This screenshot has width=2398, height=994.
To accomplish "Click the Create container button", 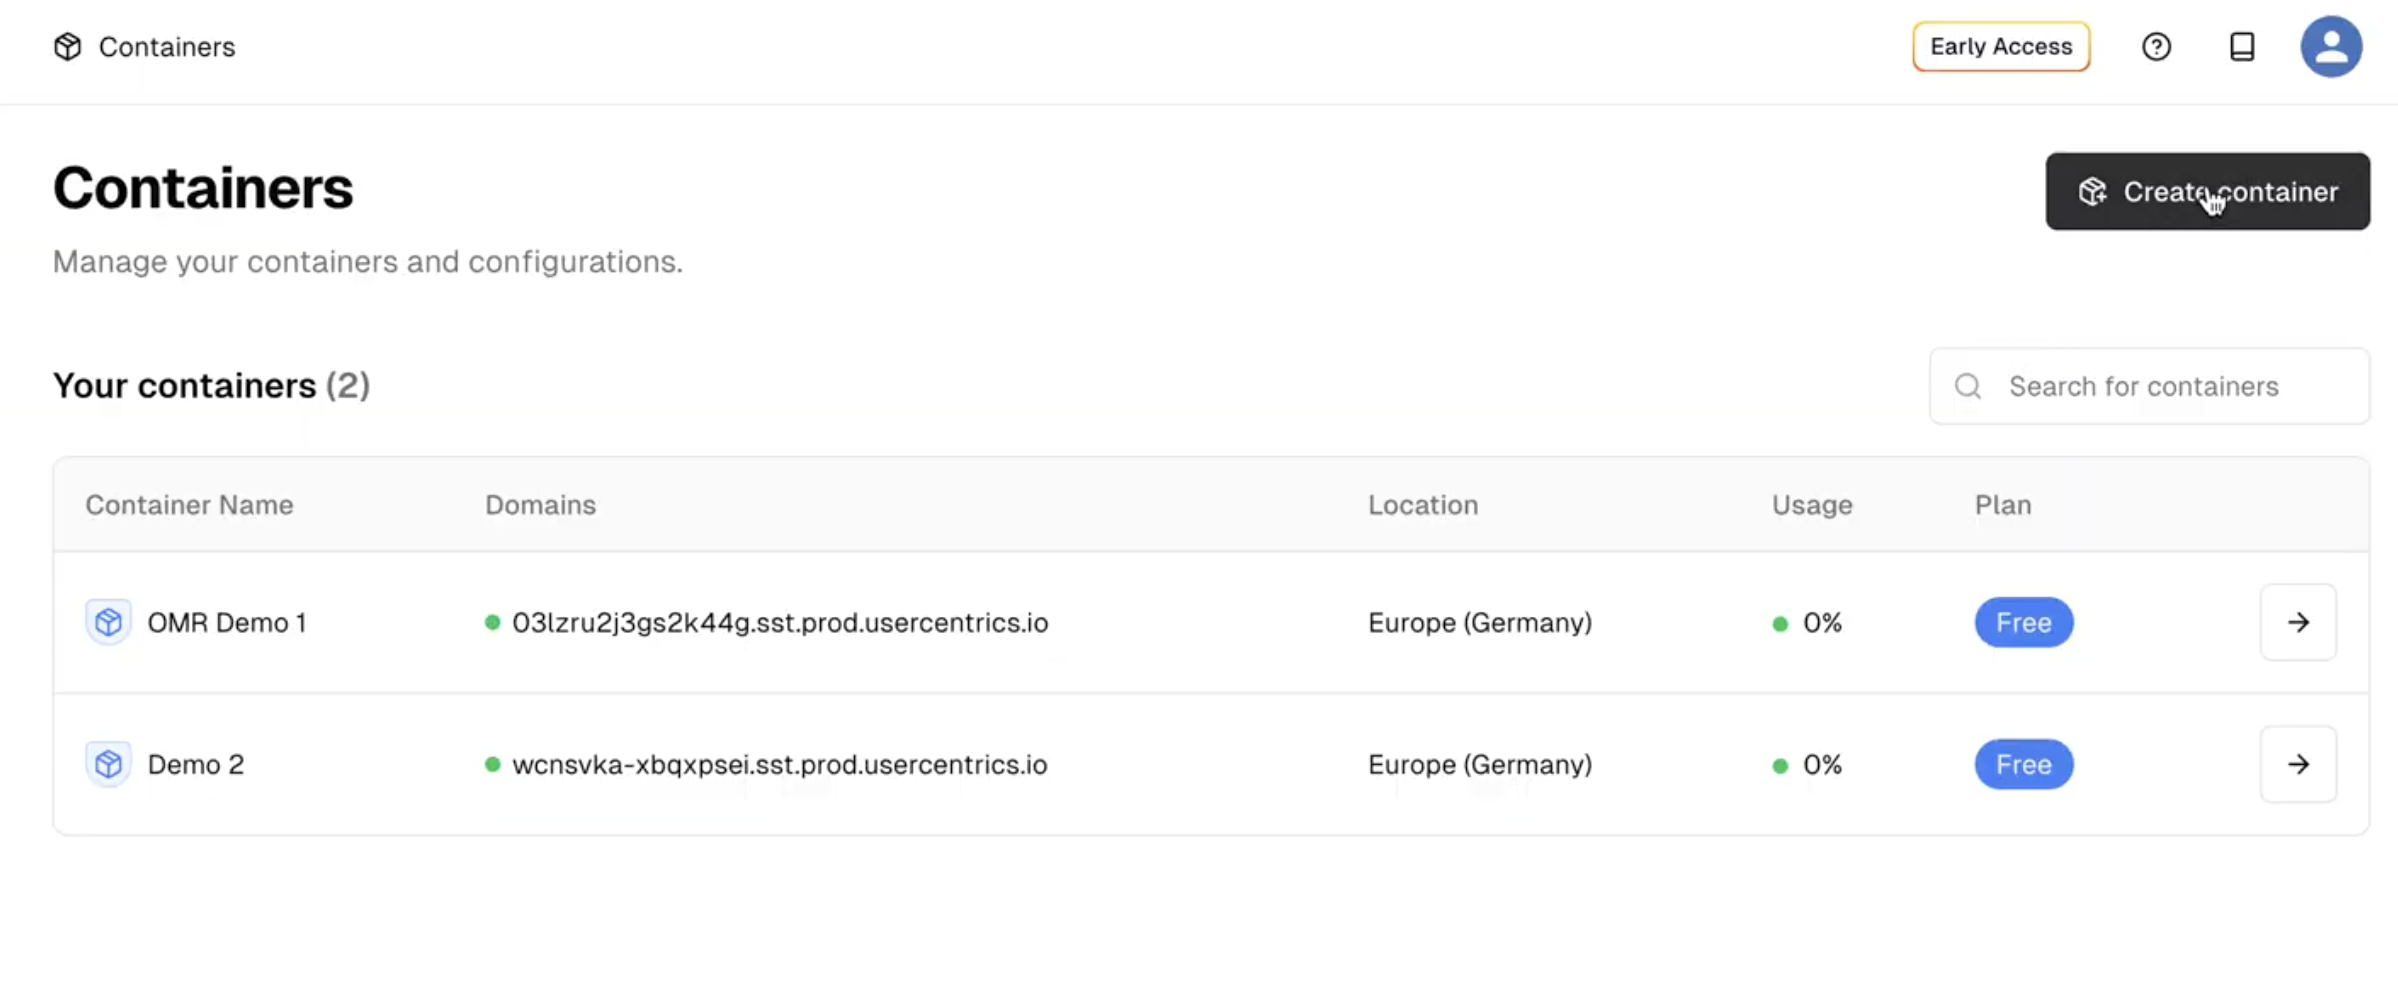I will [x=2207, y=191].
